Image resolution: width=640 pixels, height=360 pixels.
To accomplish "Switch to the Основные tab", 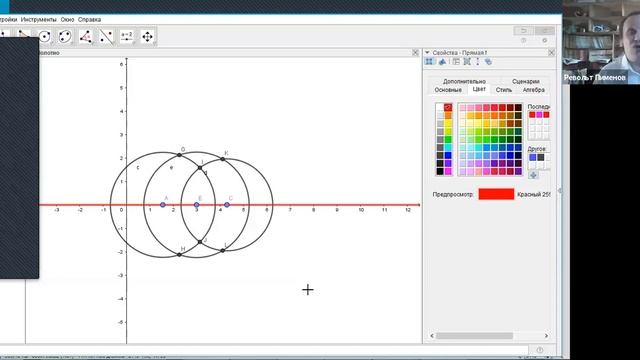I will [448, 90].
